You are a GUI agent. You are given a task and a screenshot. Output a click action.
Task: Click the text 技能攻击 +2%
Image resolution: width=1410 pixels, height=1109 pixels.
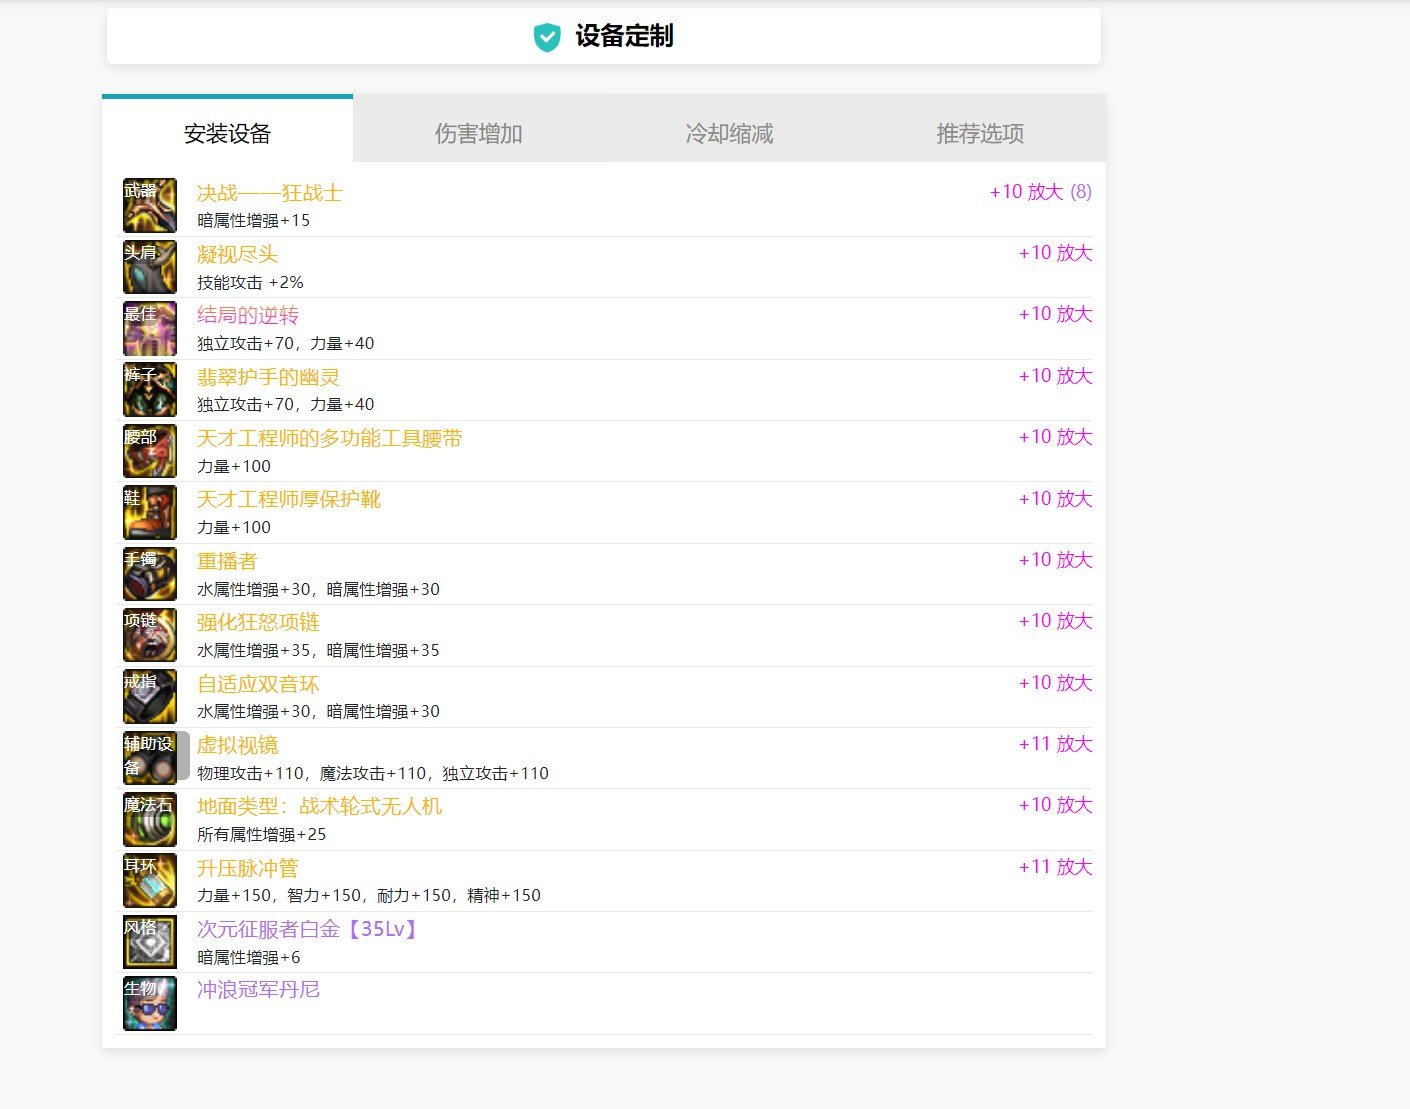(250, 283)
